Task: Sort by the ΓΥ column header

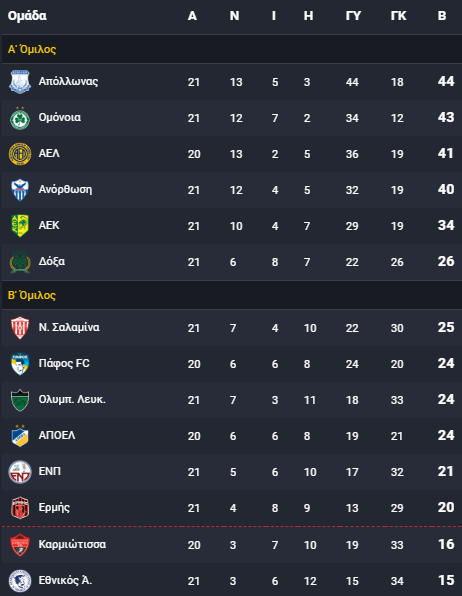Action: click(x=353, y=16)
